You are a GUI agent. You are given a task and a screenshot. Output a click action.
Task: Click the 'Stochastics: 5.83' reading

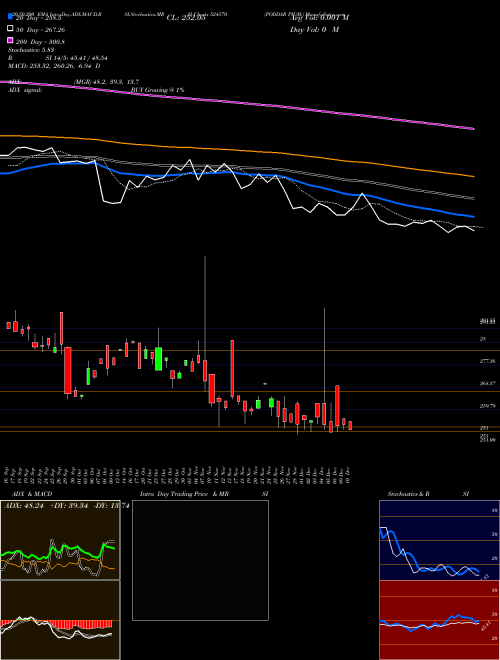coord(31,50)
